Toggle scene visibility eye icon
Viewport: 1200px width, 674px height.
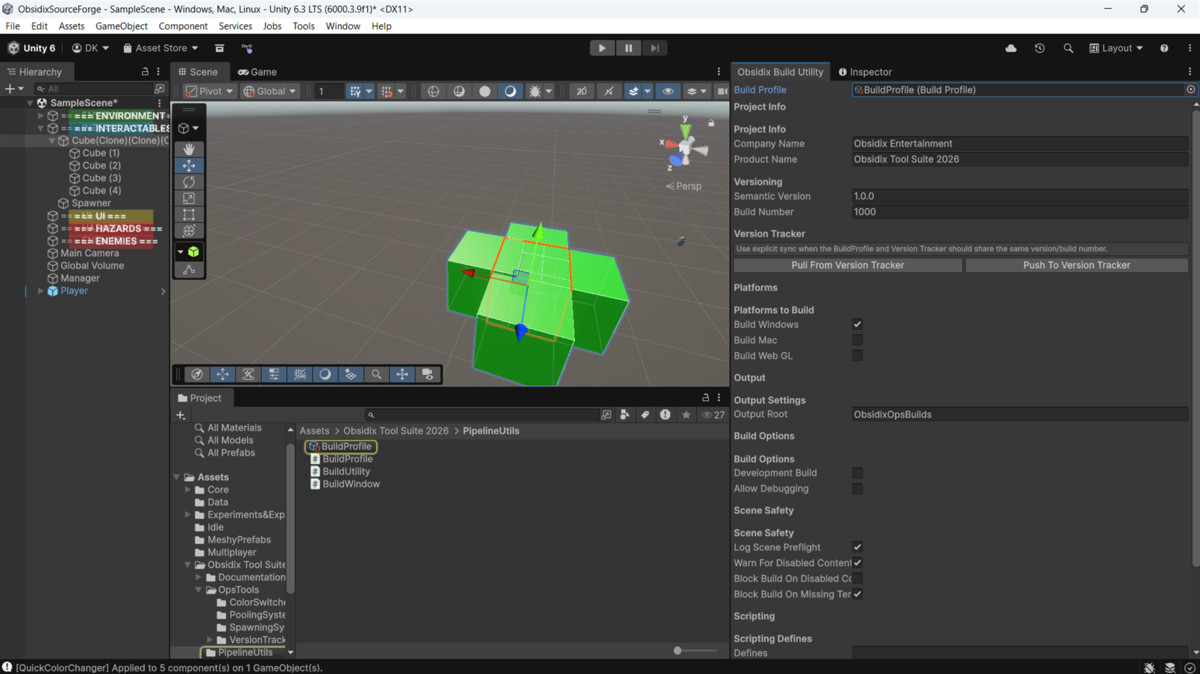tap(668, 91)
